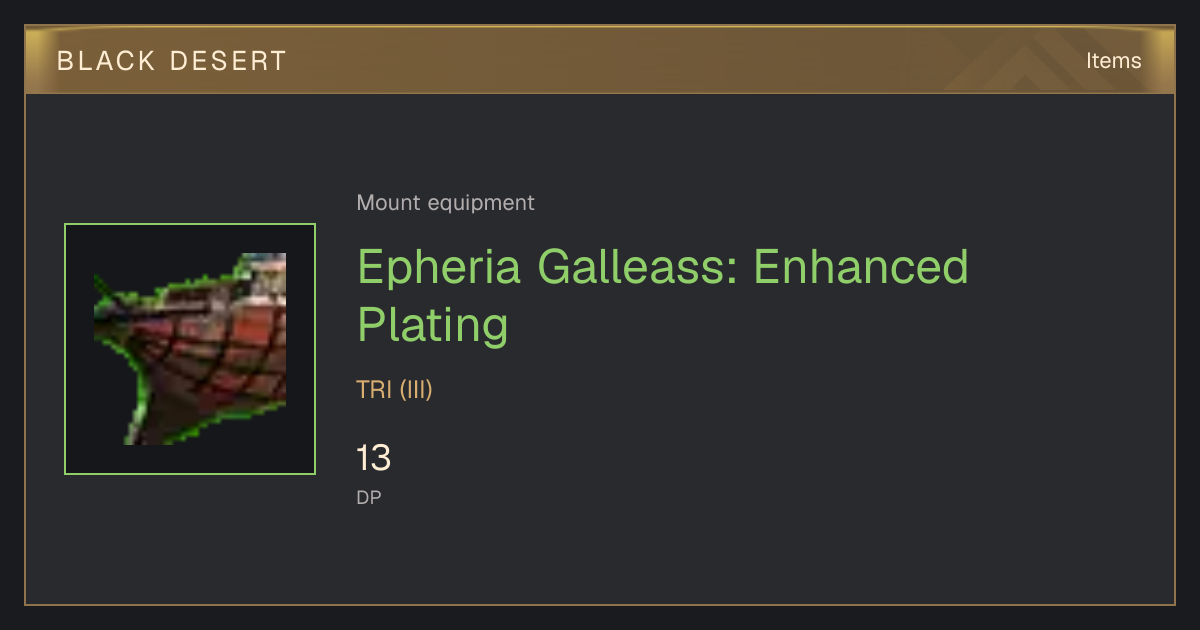The height and width of the screenshot is (630, 1200).
Task: Click the word Mount in category label
Action: point(389,203)
